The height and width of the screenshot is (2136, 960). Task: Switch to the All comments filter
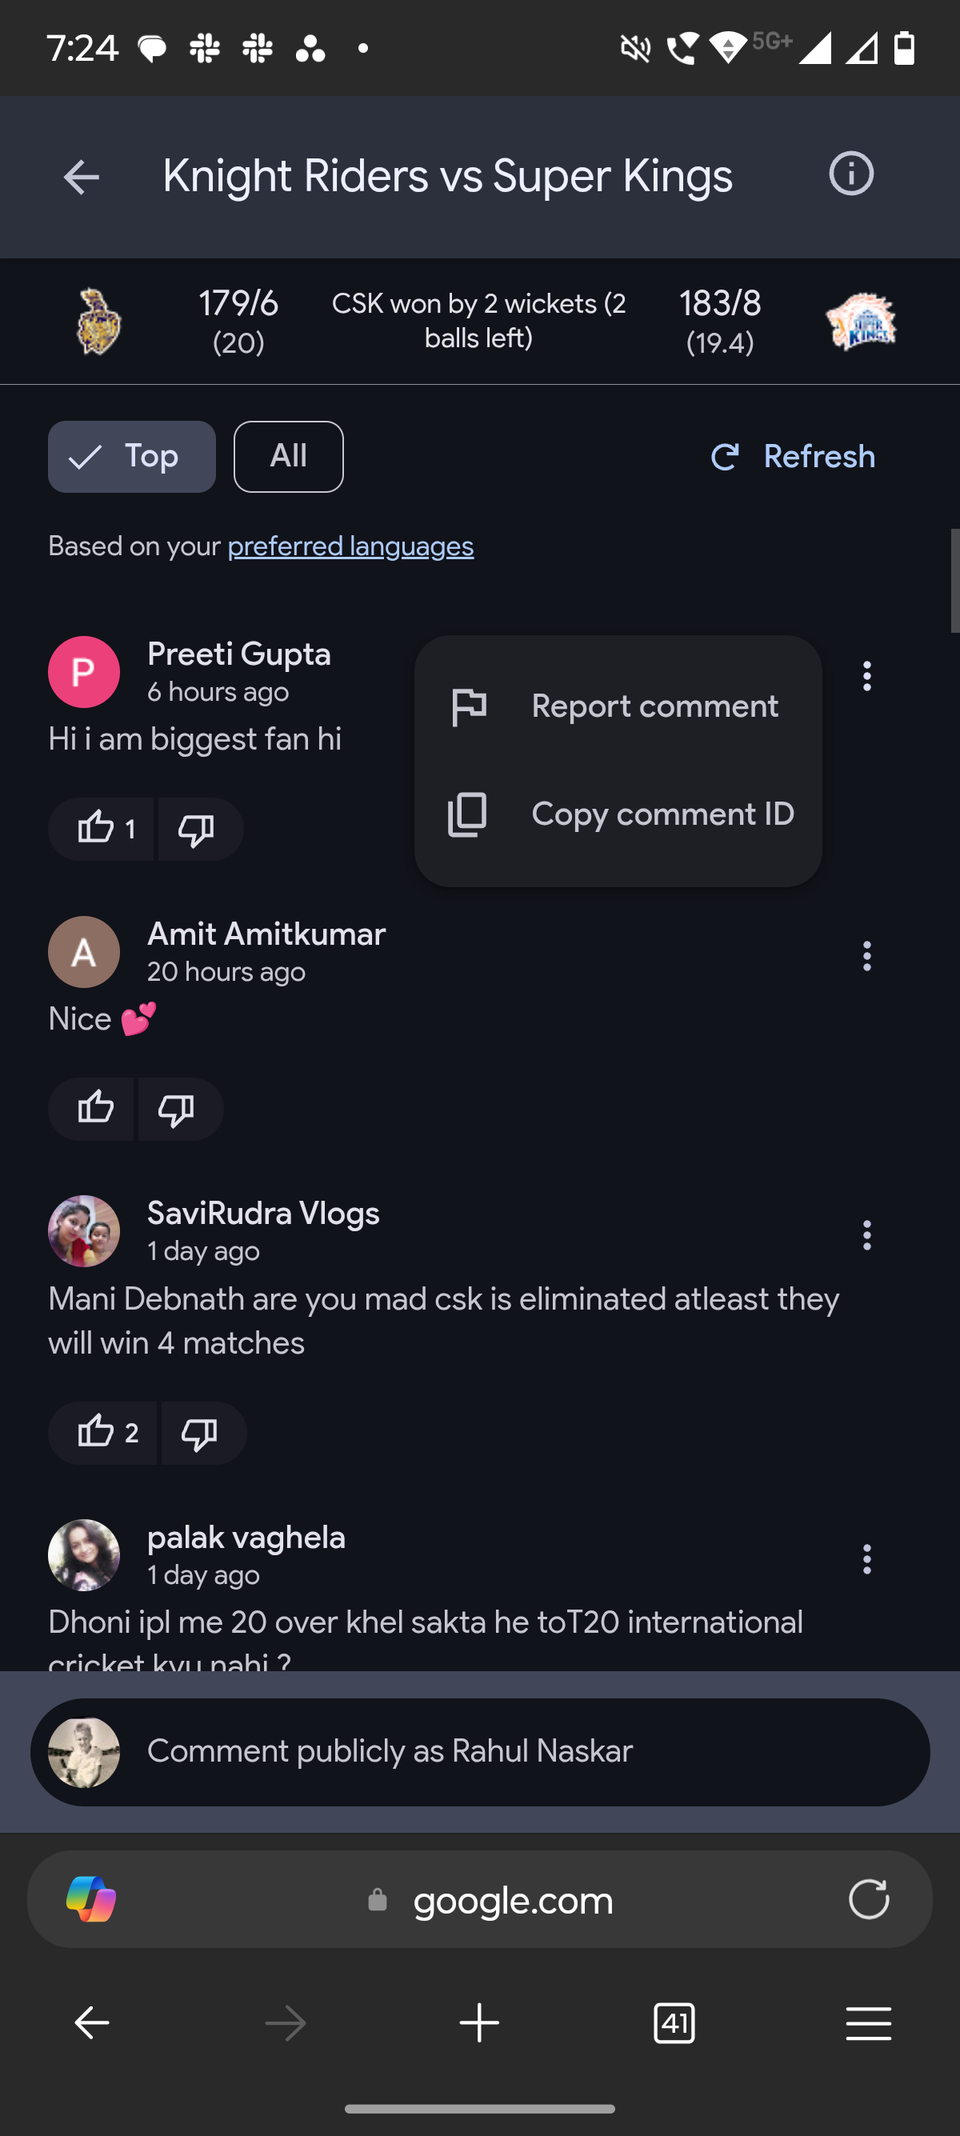click(x=288, y=457)
